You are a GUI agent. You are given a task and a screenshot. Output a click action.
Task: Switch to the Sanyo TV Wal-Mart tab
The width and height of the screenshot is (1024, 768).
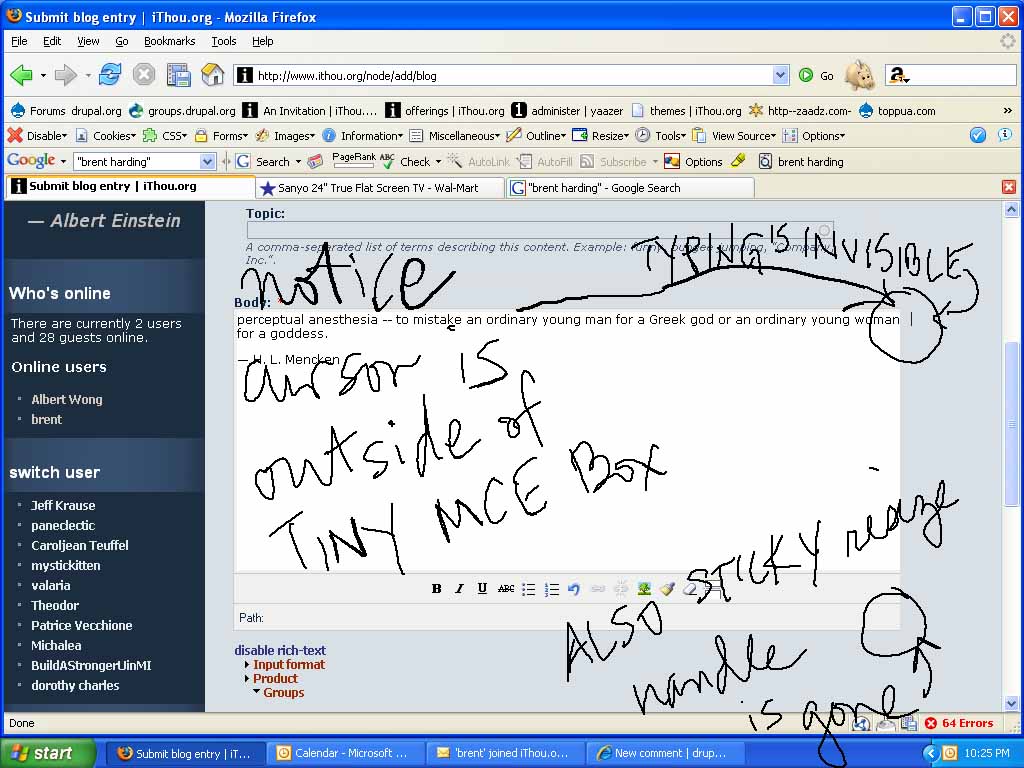pos(380,188)
